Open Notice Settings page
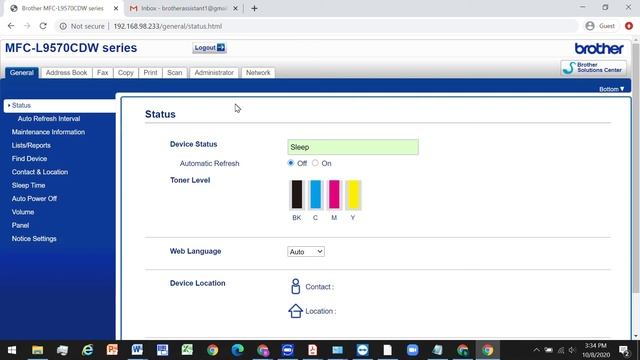The image size is (640, 360). point(34,239)
